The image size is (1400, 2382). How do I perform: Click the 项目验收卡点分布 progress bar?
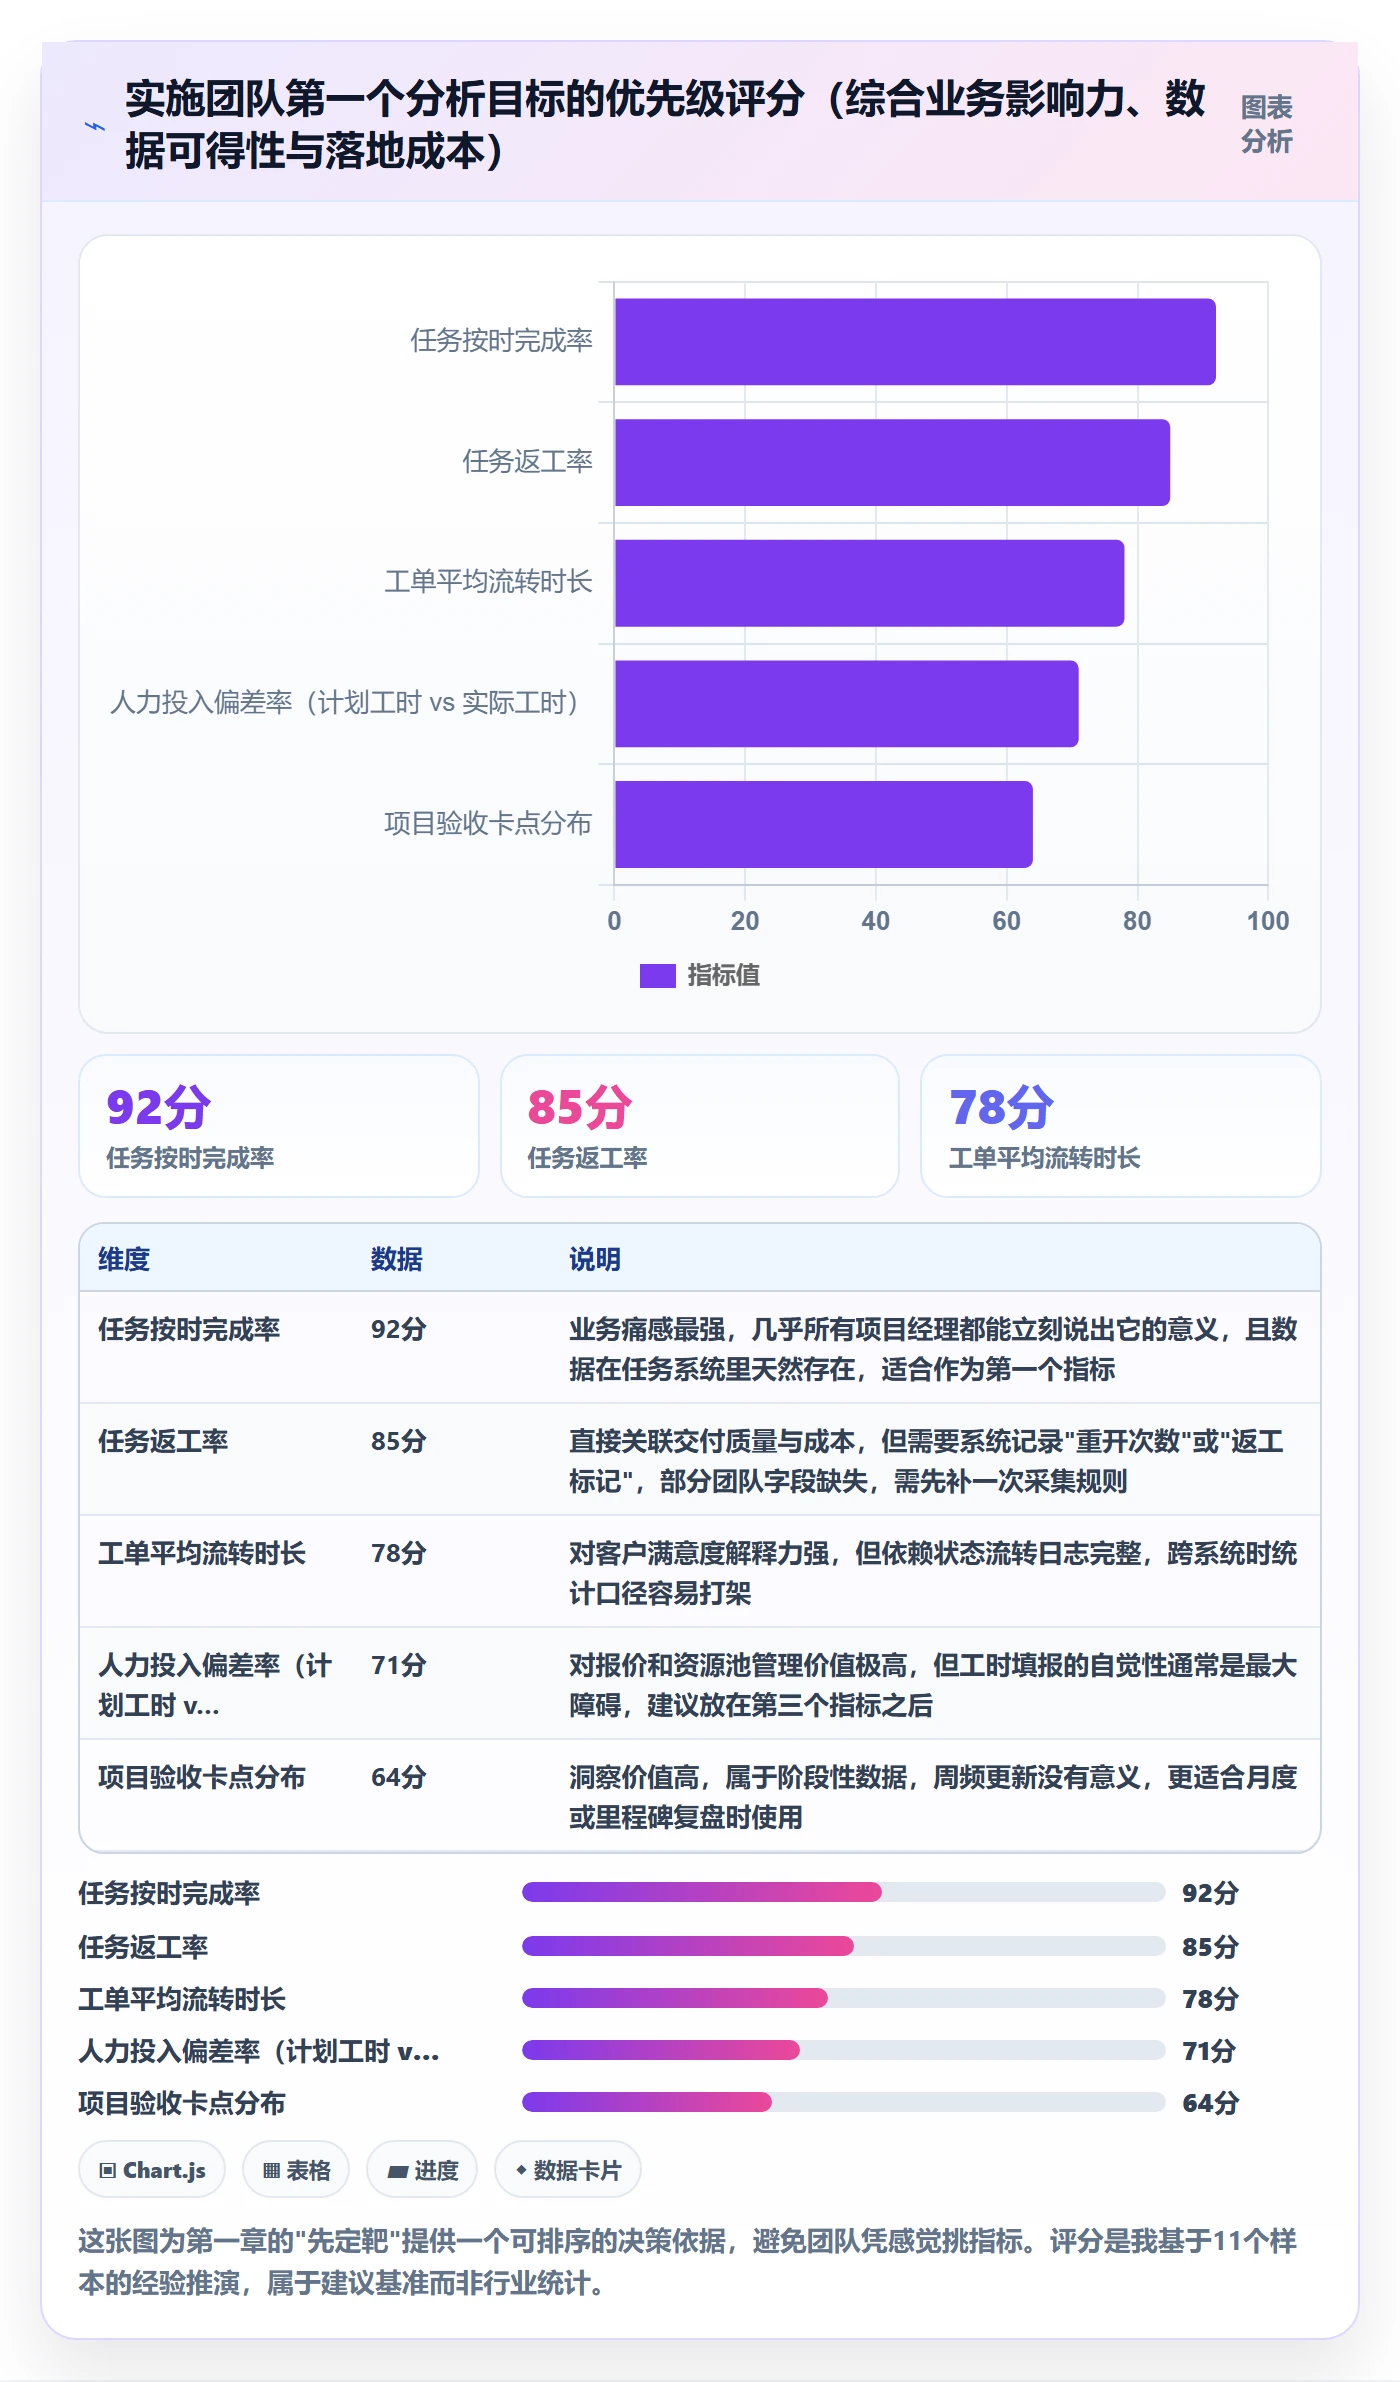coord(843,2102)
